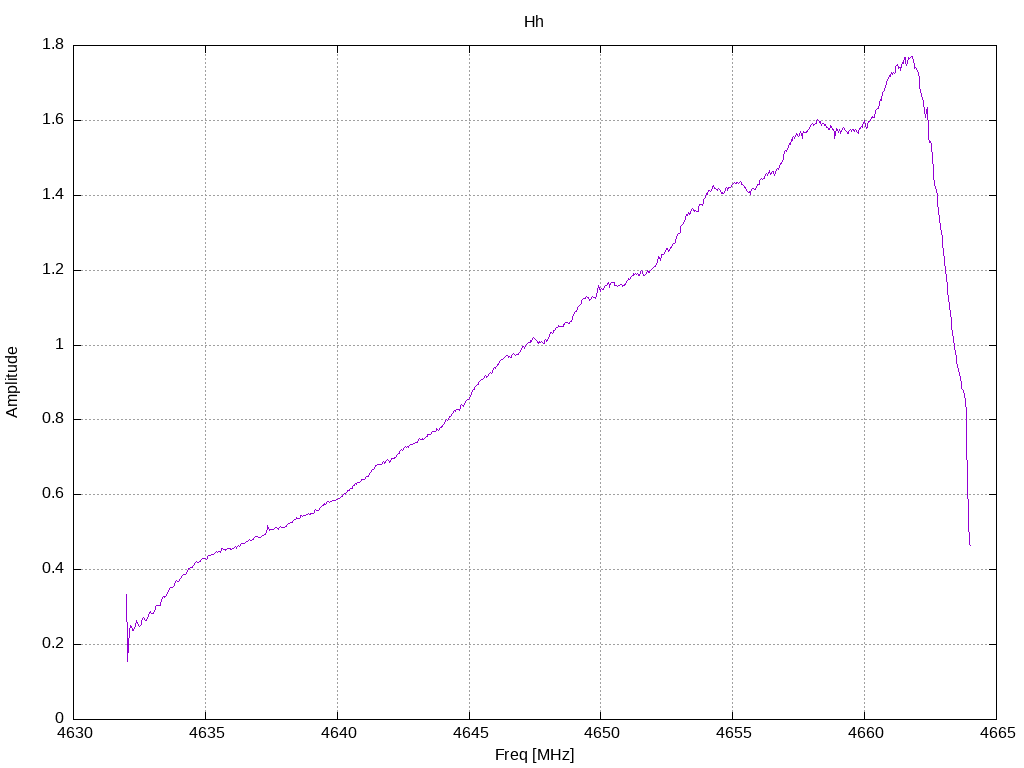Click the y-axis tick label 1.6

click(53, 120)
